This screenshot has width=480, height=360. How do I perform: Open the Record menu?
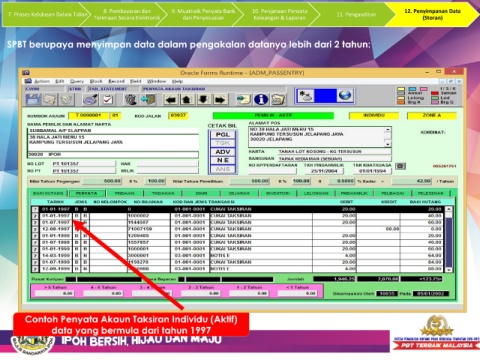coord(116,81)
